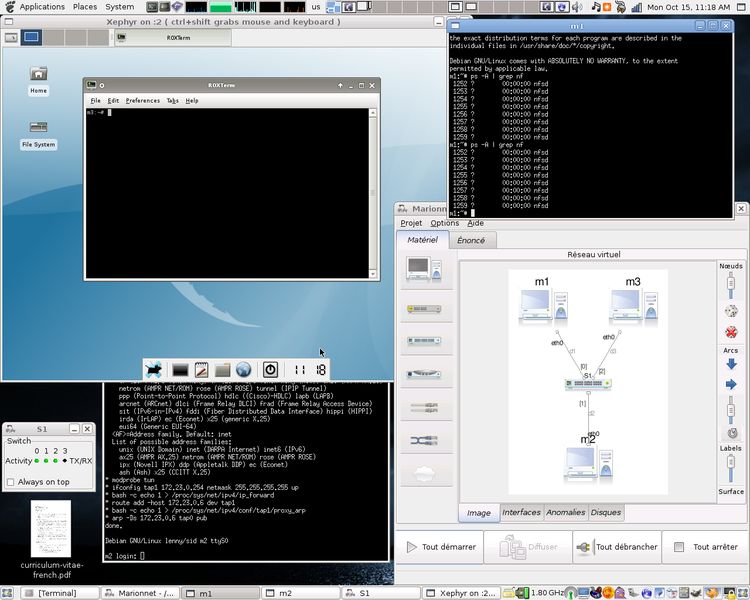Open the Projet menu in Marionnet
The width and height of the screenshot is (750, 600).
click(x=411, y=223)
